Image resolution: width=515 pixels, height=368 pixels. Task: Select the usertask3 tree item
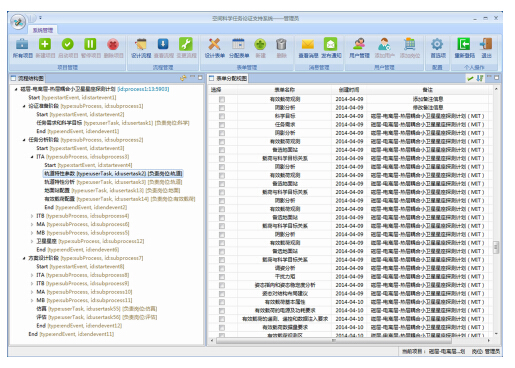[113, 182]
